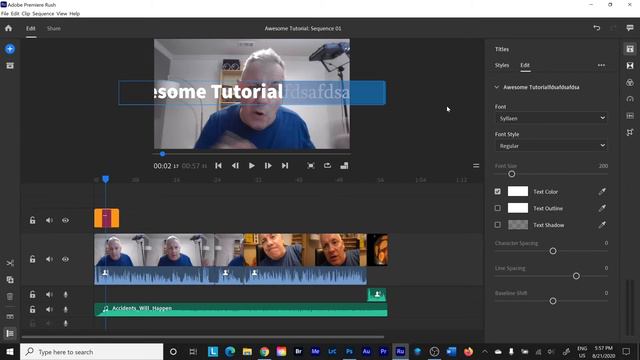The height and width of the screenshot is (360, 640).
Task: Open the Font dropdown showing Sylfaen
Action: (x=551, y=118)
